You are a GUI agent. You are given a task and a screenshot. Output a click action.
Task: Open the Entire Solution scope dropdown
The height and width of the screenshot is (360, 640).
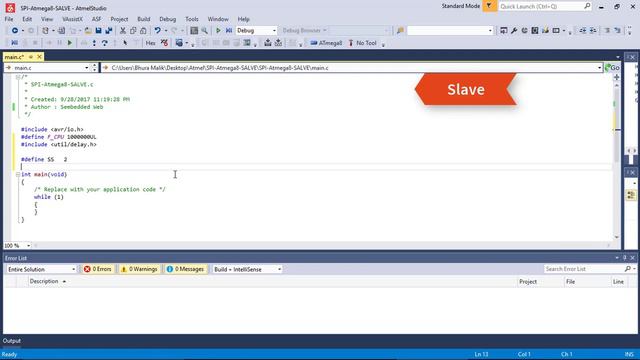click(41, 269)
